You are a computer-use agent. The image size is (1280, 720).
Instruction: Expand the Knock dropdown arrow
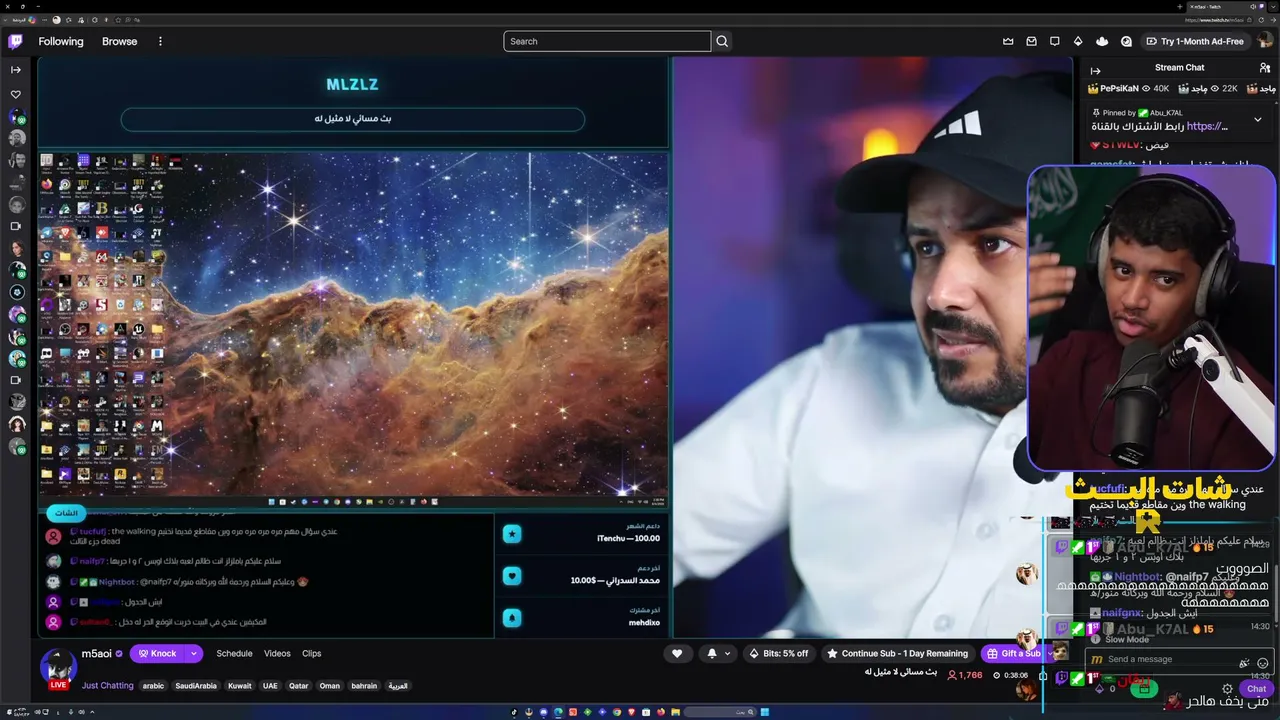click(194, 653)
